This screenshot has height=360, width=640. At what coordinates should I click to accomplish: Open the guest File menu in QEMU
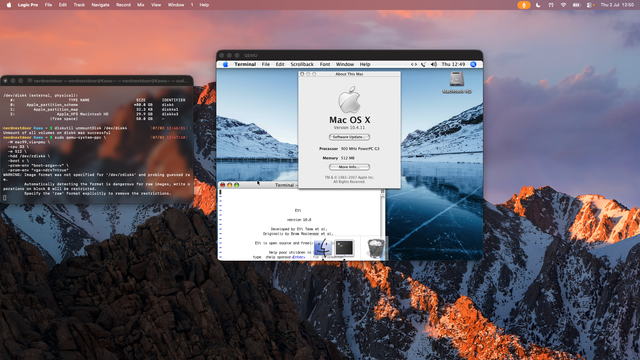click(266, 64)
